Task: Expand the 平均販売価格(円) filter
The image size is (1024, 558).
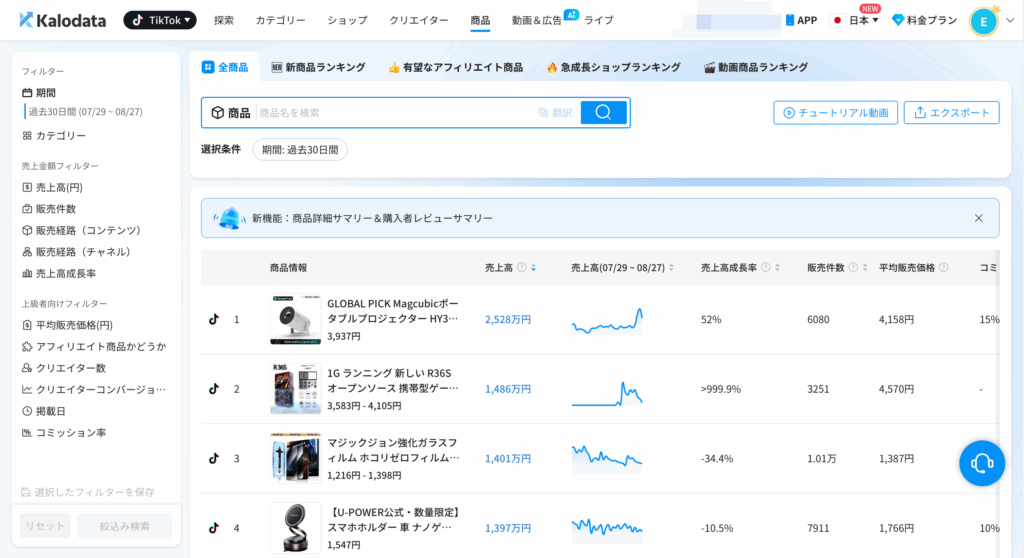Action: 67,325
